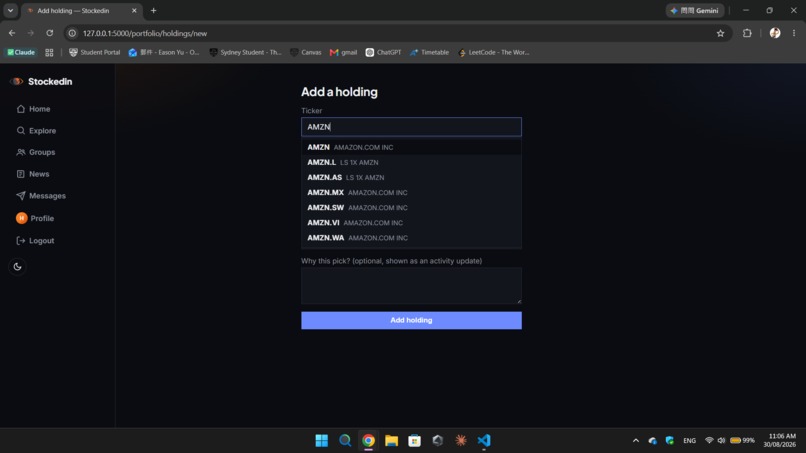Open the Student Portal bookmark
This screenshot has width=806, height=453.
95,52
